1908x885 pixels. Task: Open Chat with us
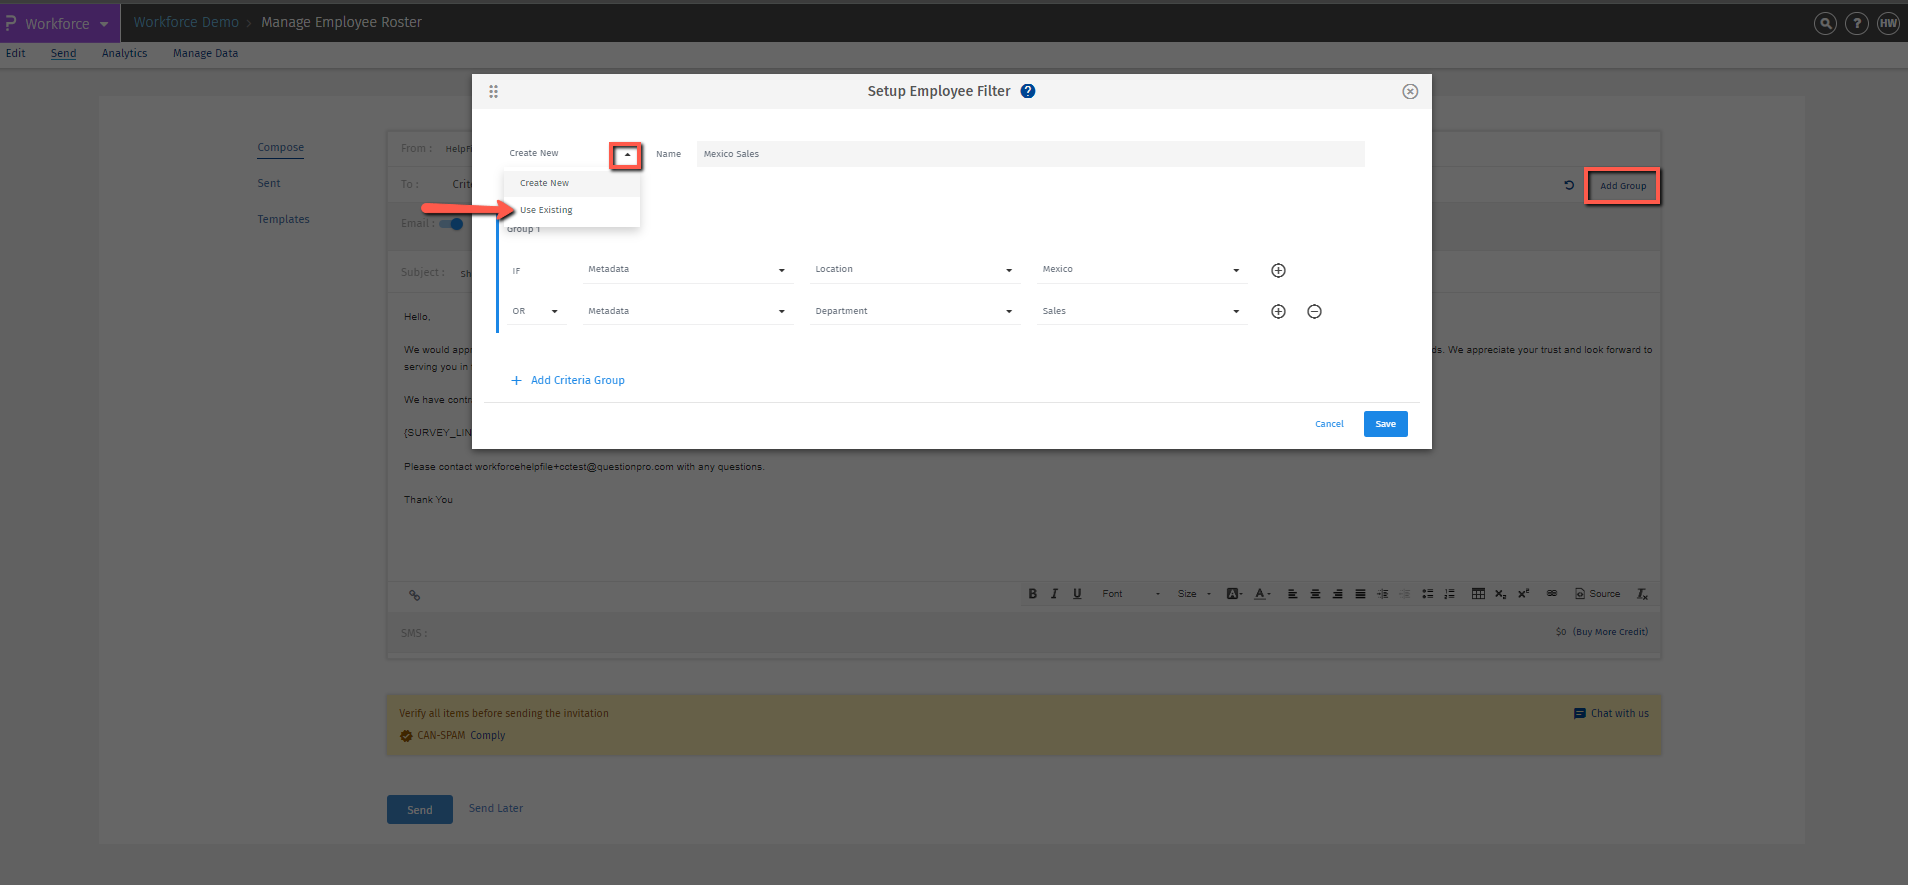point(1611,713)
